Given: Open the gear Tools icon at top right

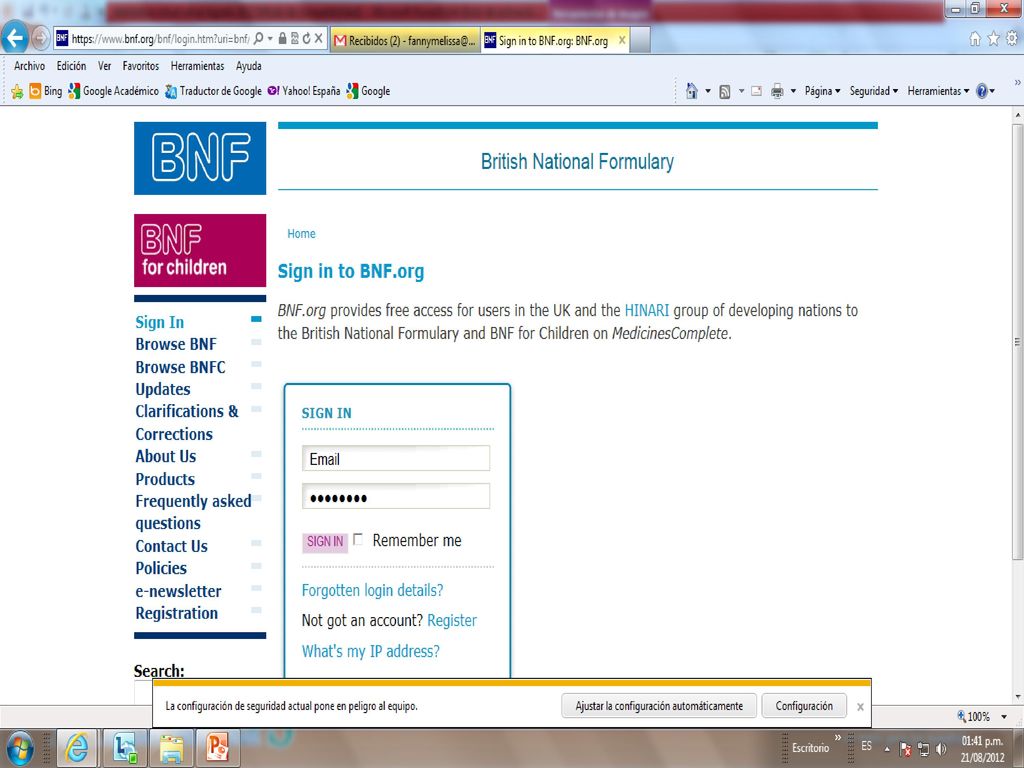Looking at the screenshot, I should [x=1012, y=39].
